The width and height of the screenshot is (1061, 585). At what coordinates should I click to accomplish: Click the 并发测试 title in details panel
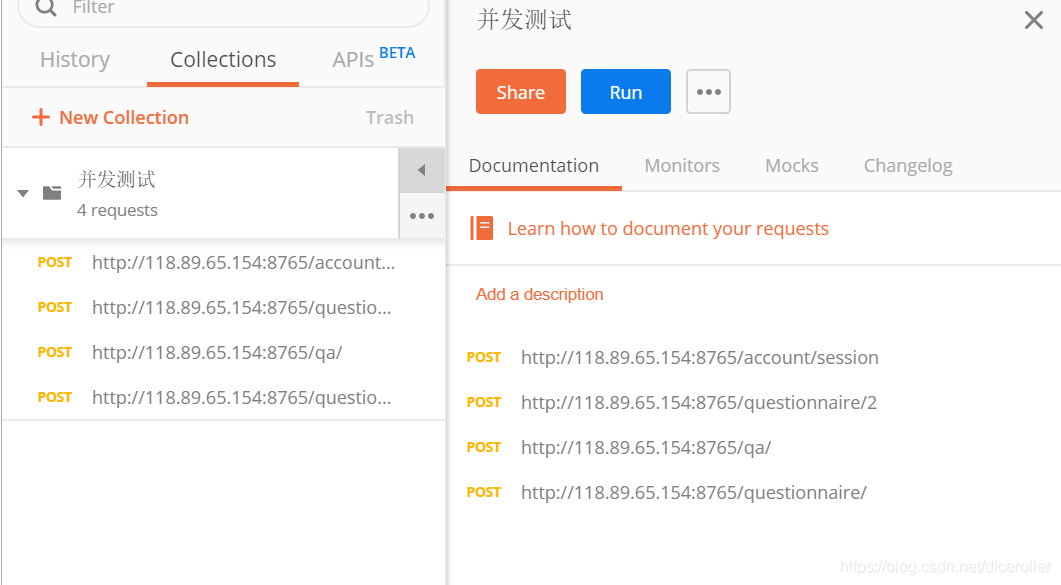pyautogui.click(x=524, y=20)
